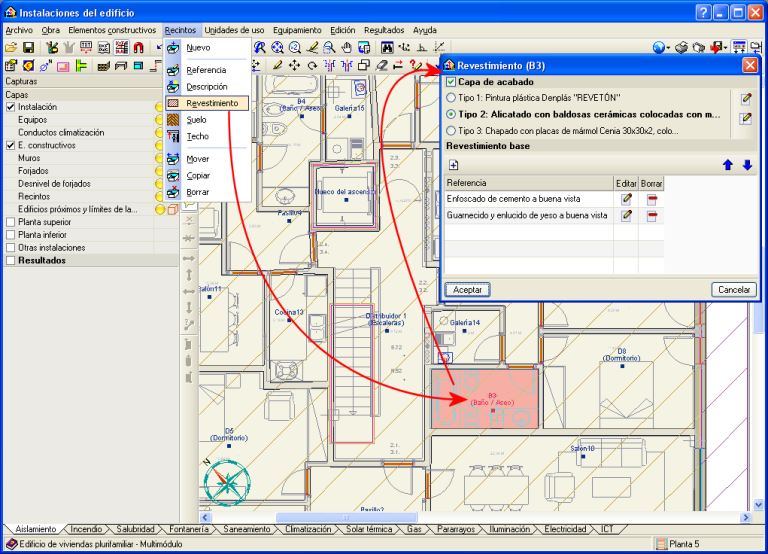
Task: Click the add new base covering icon
Action: (453, 165)
